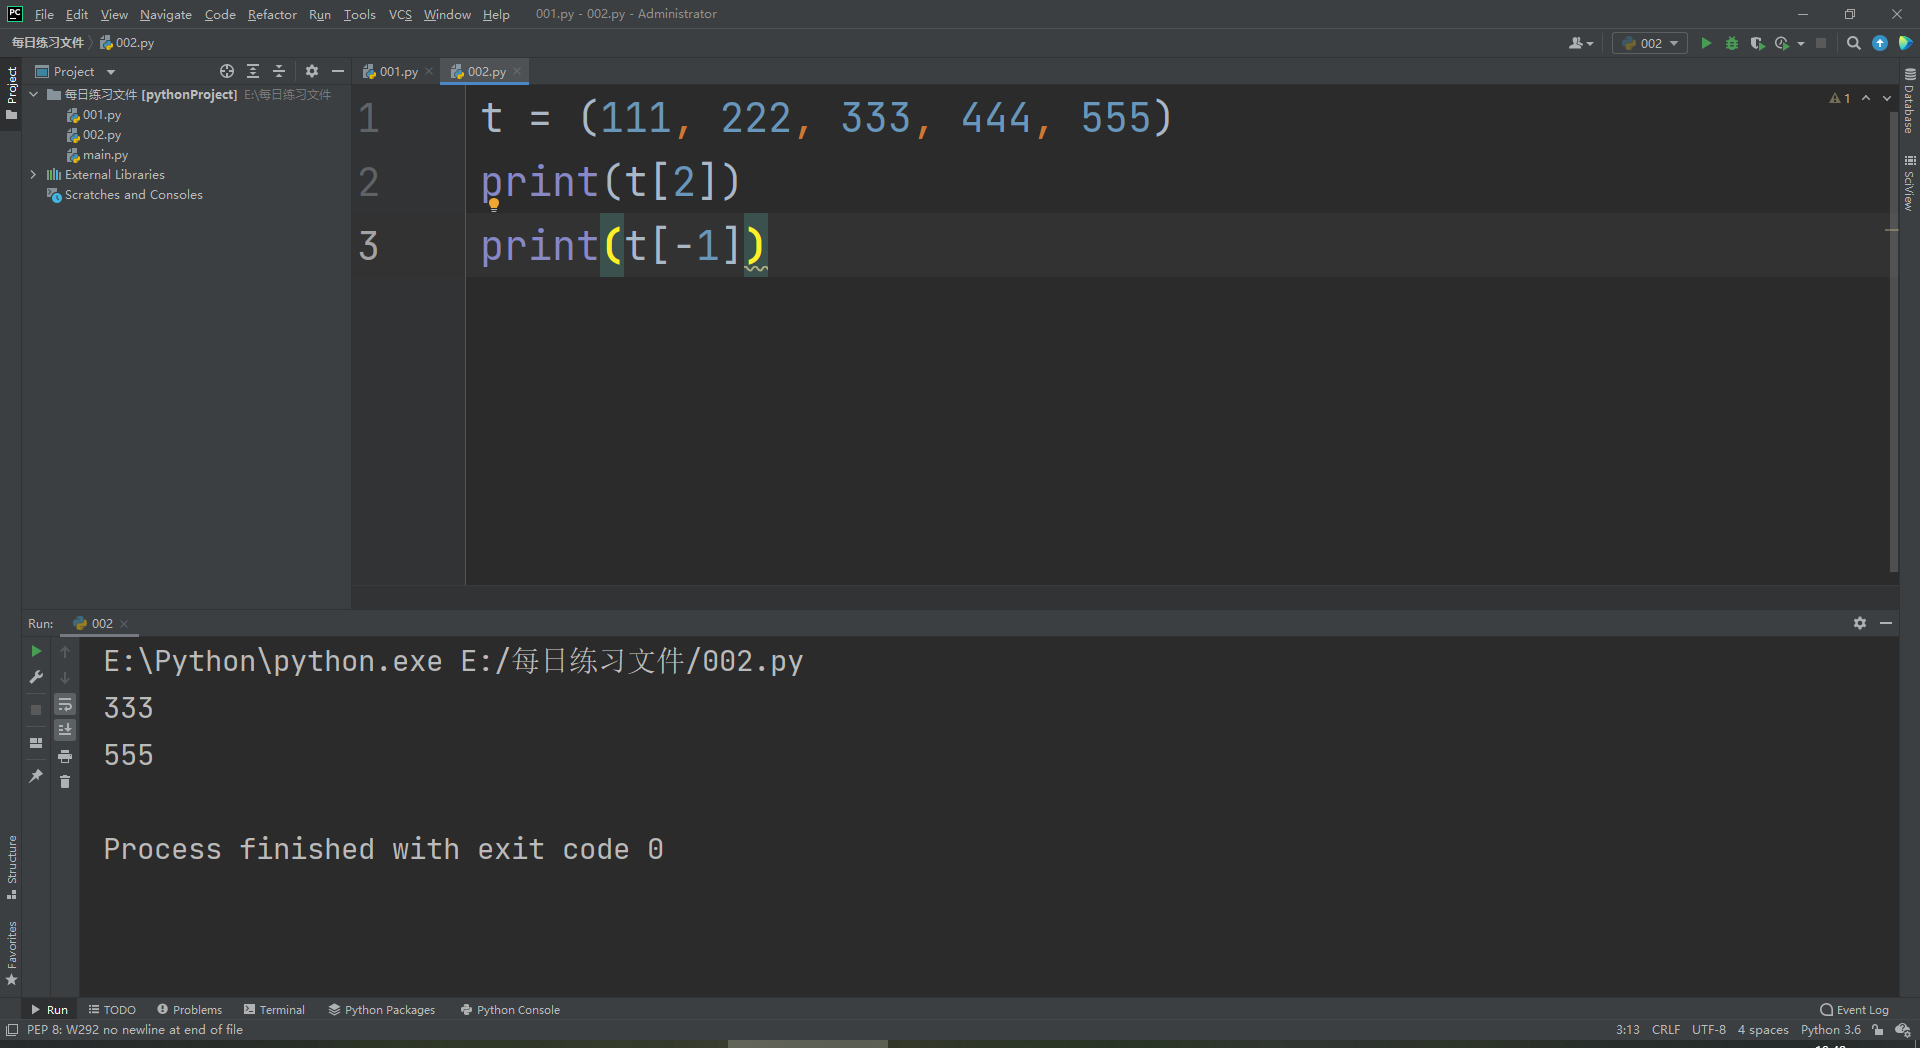This screenshot has width=1920, height=1048.
Task: Open the Python Packages tool window
Action: [x=381, y=1009]
